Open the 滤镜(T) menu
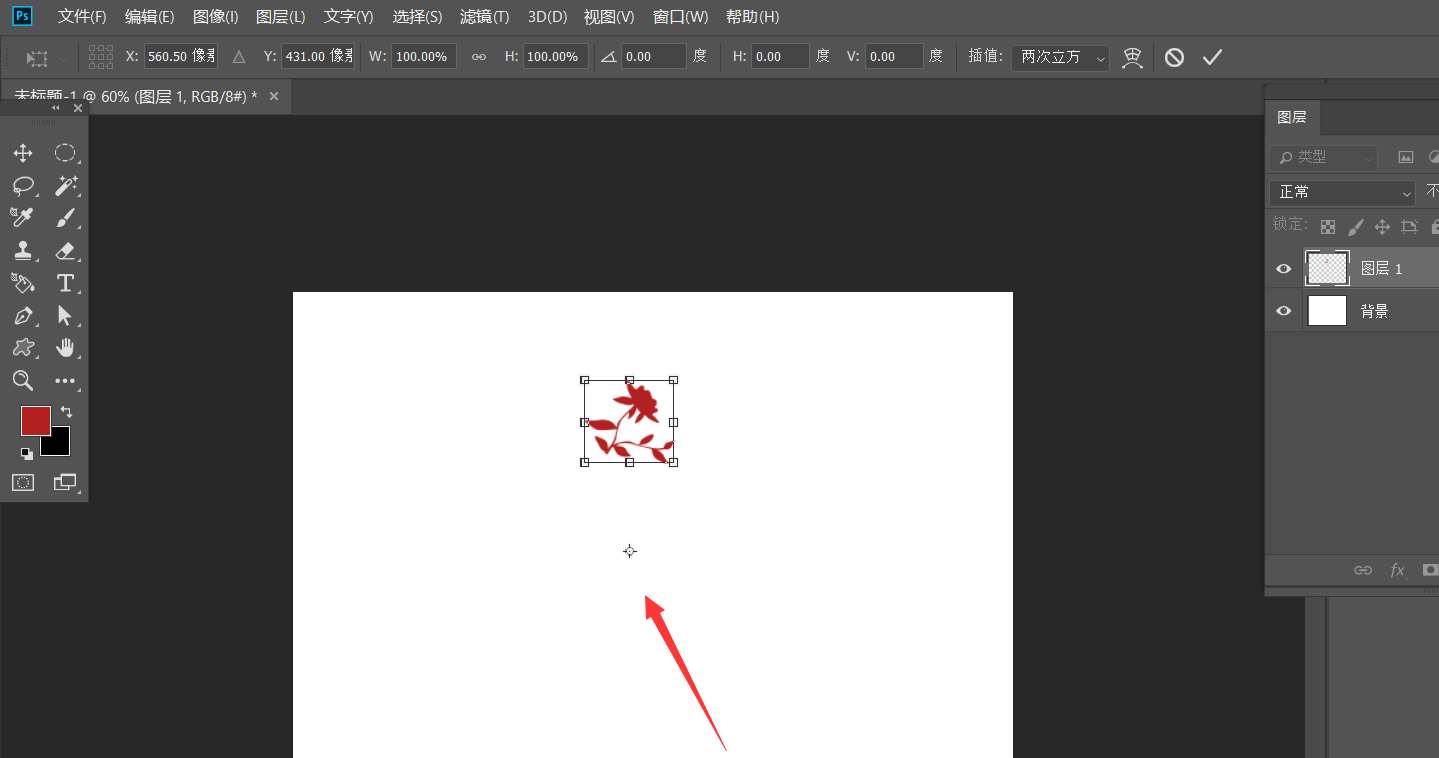Screen dimensions: 1439x758 [484, 17]
